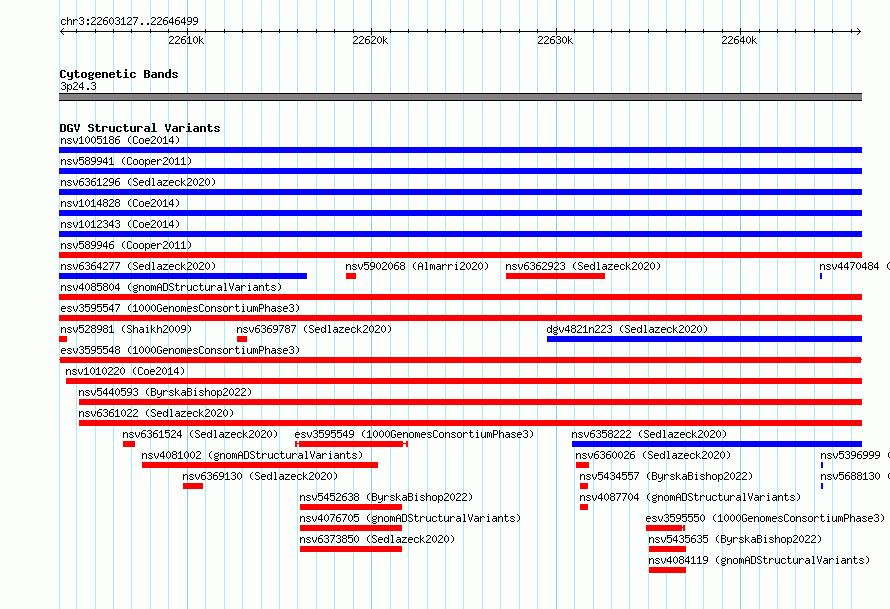Select nsv6362923 (Sedlazeck2020) label

point(583,266)
